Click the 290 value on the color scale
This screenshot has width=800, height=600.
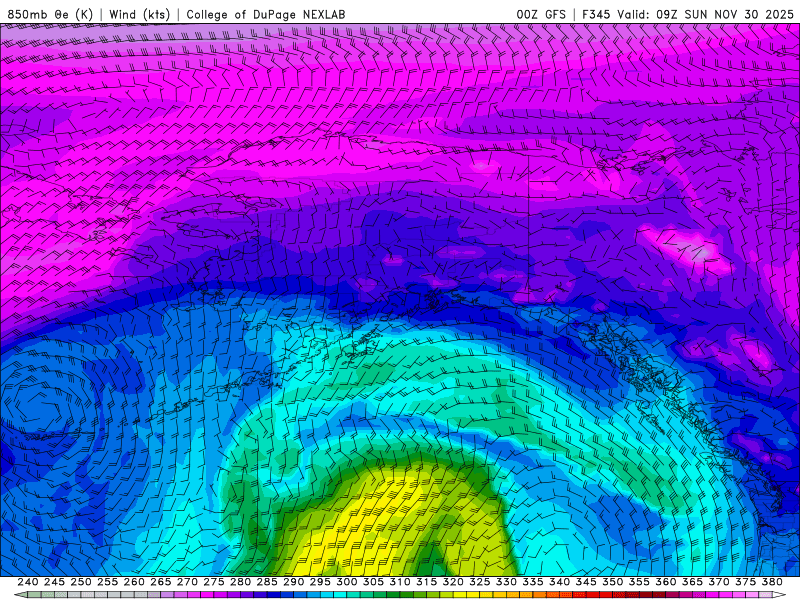pos(293,582)
